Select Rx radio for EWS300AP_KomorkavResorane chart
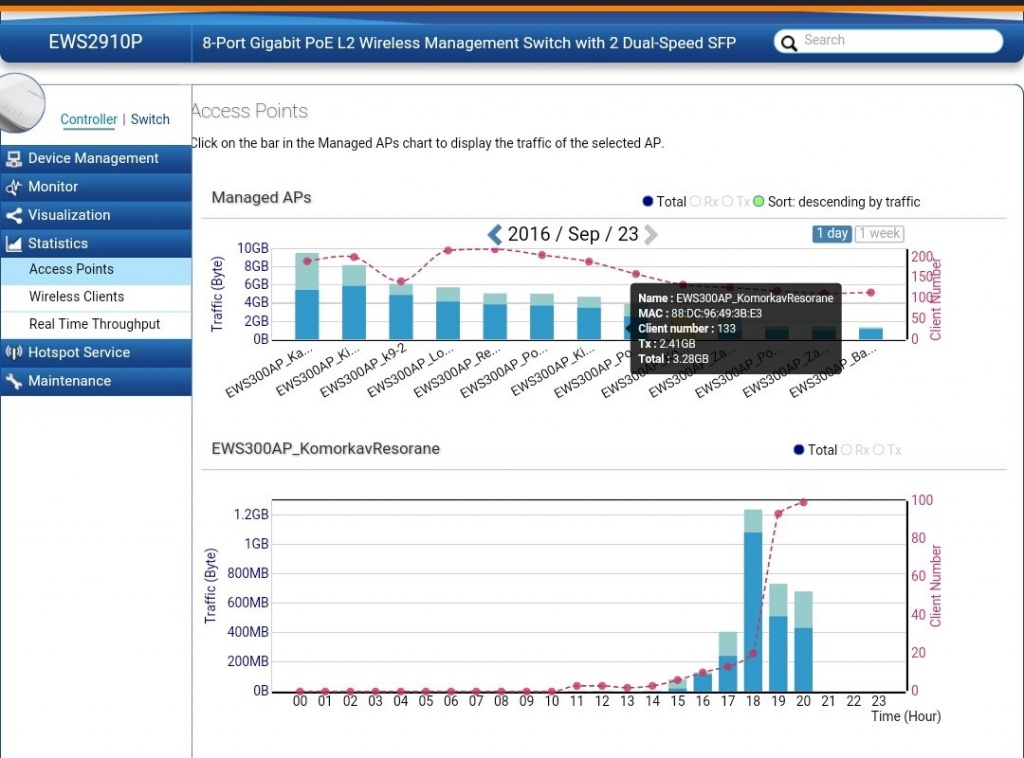The image size is (1024, 758). point(846,449)
